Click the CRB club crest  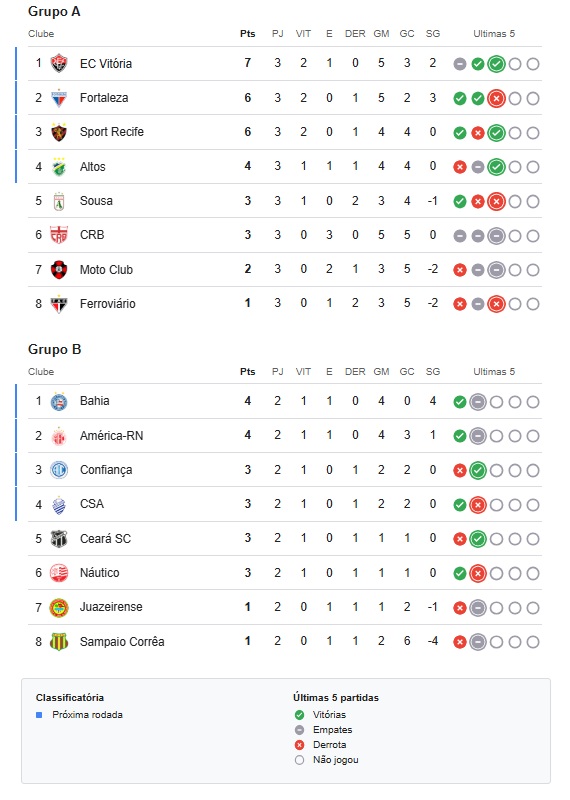59,235
